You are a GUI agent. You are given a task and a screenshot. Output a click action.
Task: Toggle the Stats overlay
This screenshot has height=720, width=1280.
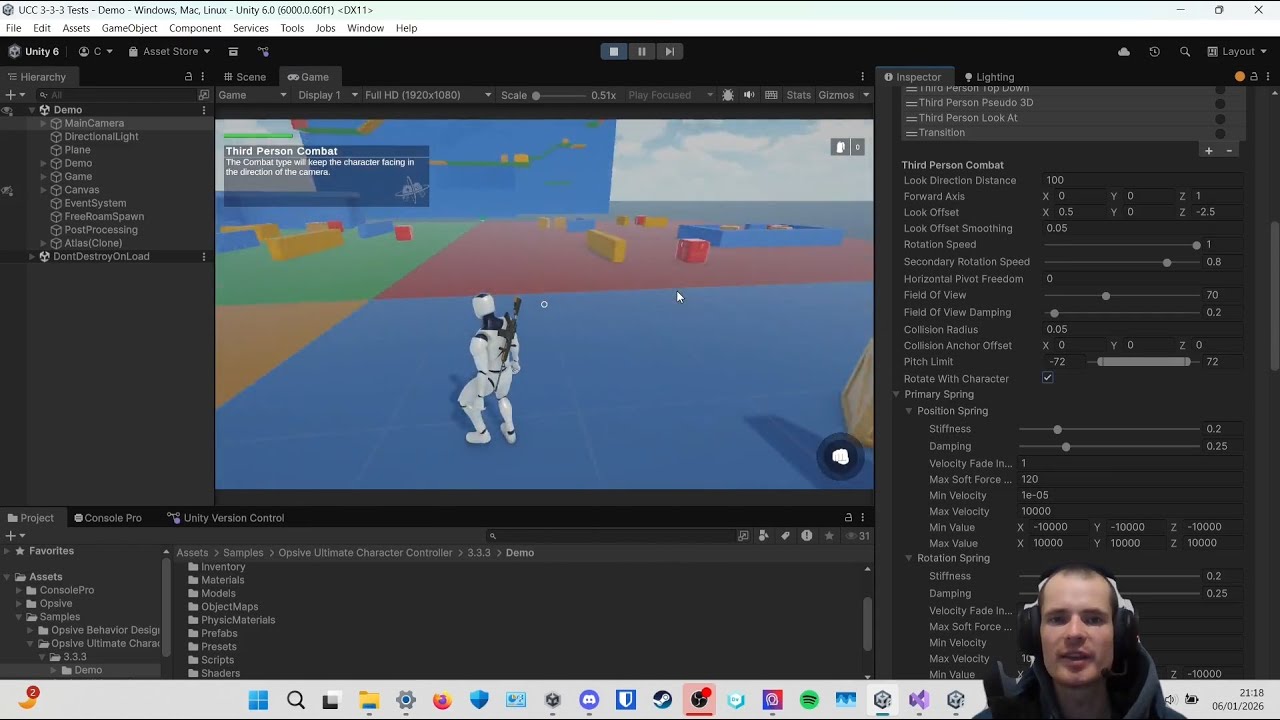tap(799, 95)
